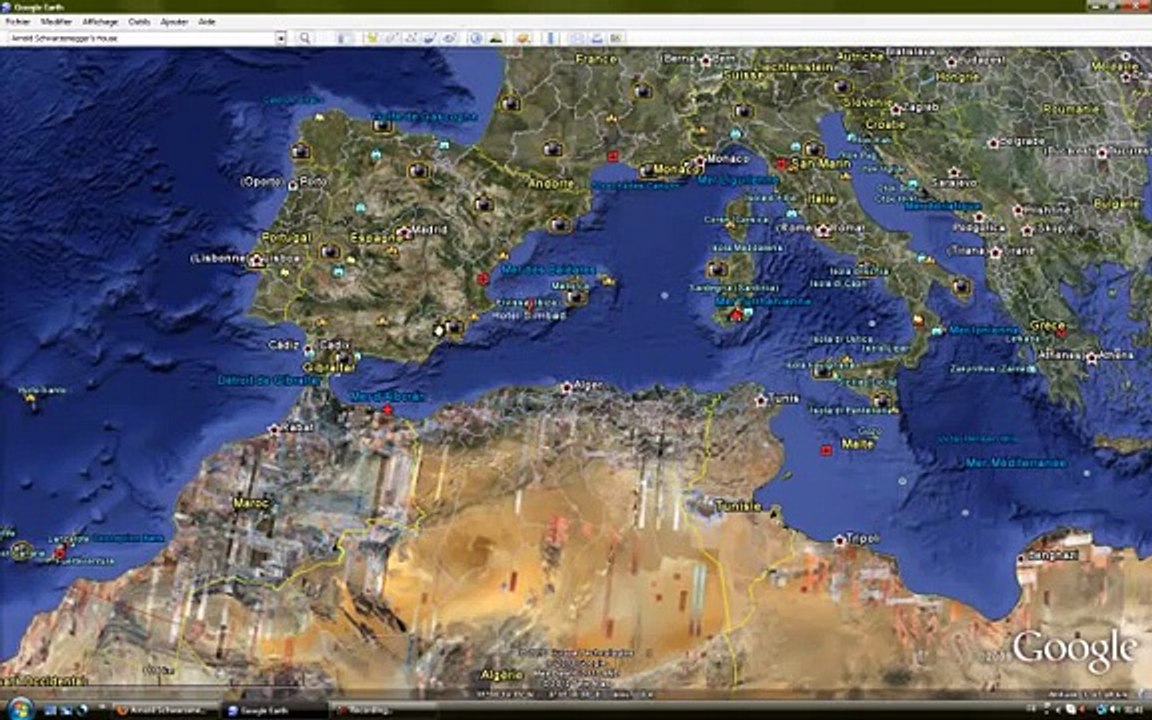Click the Madrid capital star marker
Image resolution: width=1152 pixels, height=720 pixels.
403,233
